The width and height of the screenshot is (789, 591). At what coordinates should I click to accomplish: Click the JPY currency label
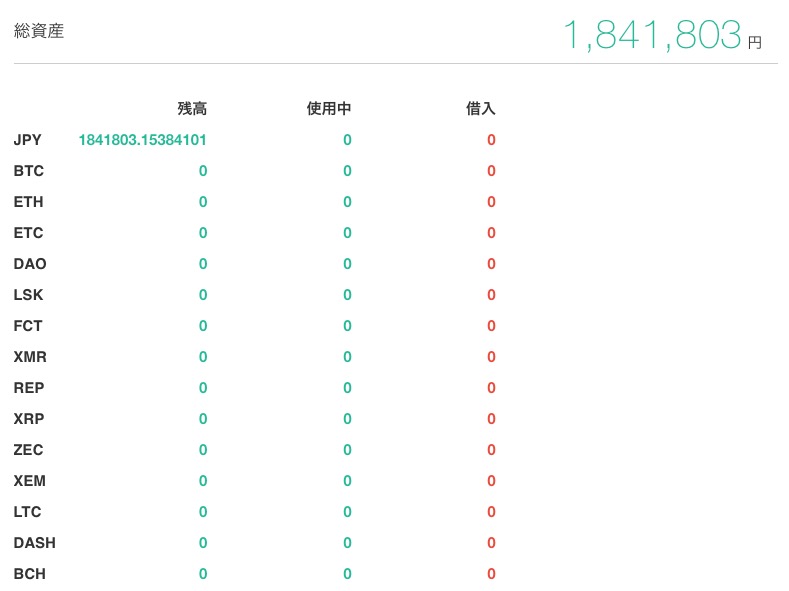click(28, 140)
